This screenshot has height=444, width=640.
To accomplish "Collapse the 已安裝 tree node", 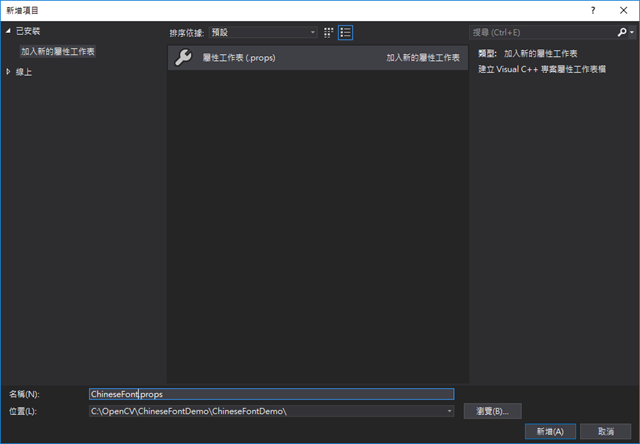I will (8, 31).
